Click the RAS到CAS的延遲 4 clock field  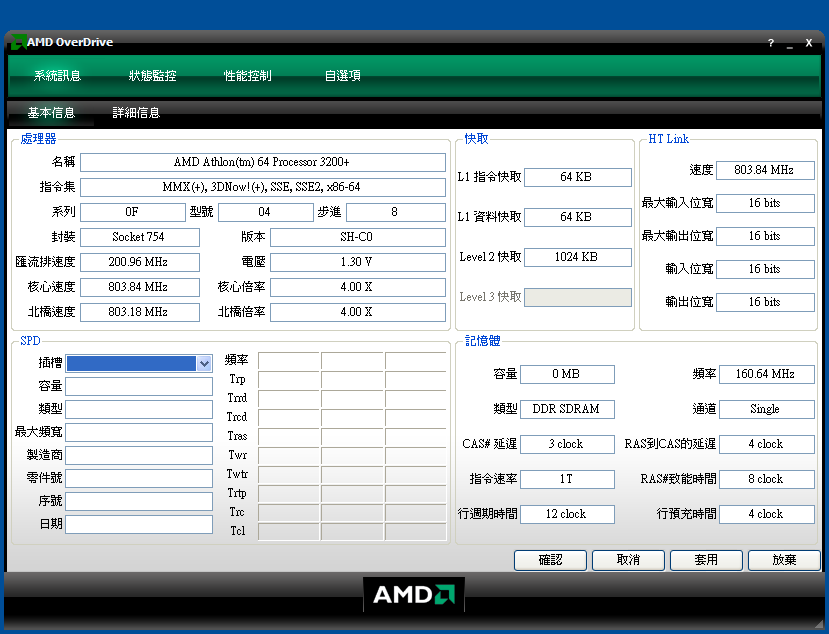click(767, 444)
